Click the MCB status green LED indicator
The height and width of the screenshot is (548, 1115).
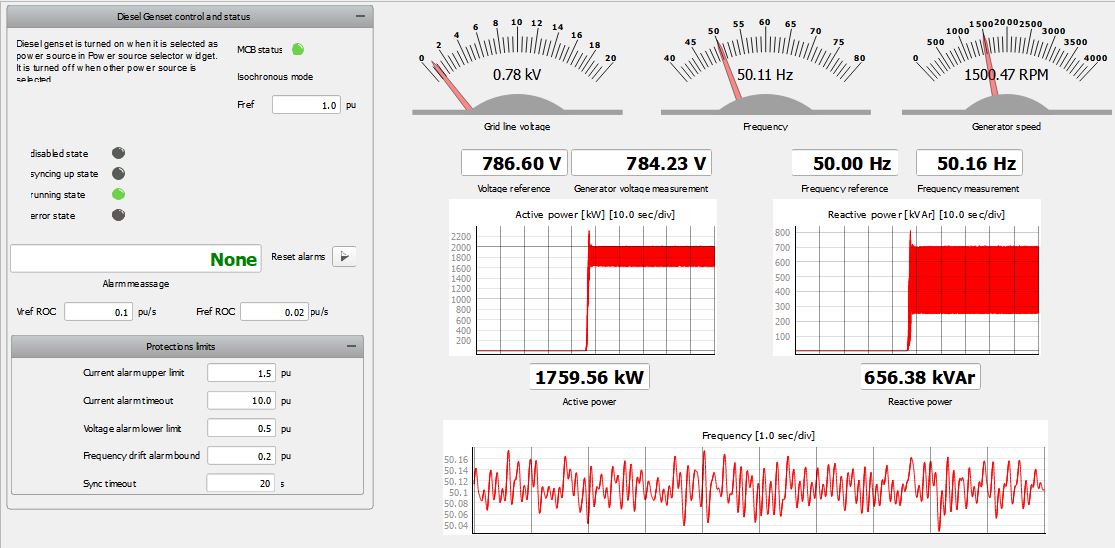pyautogui.click(x=298, y=49)
